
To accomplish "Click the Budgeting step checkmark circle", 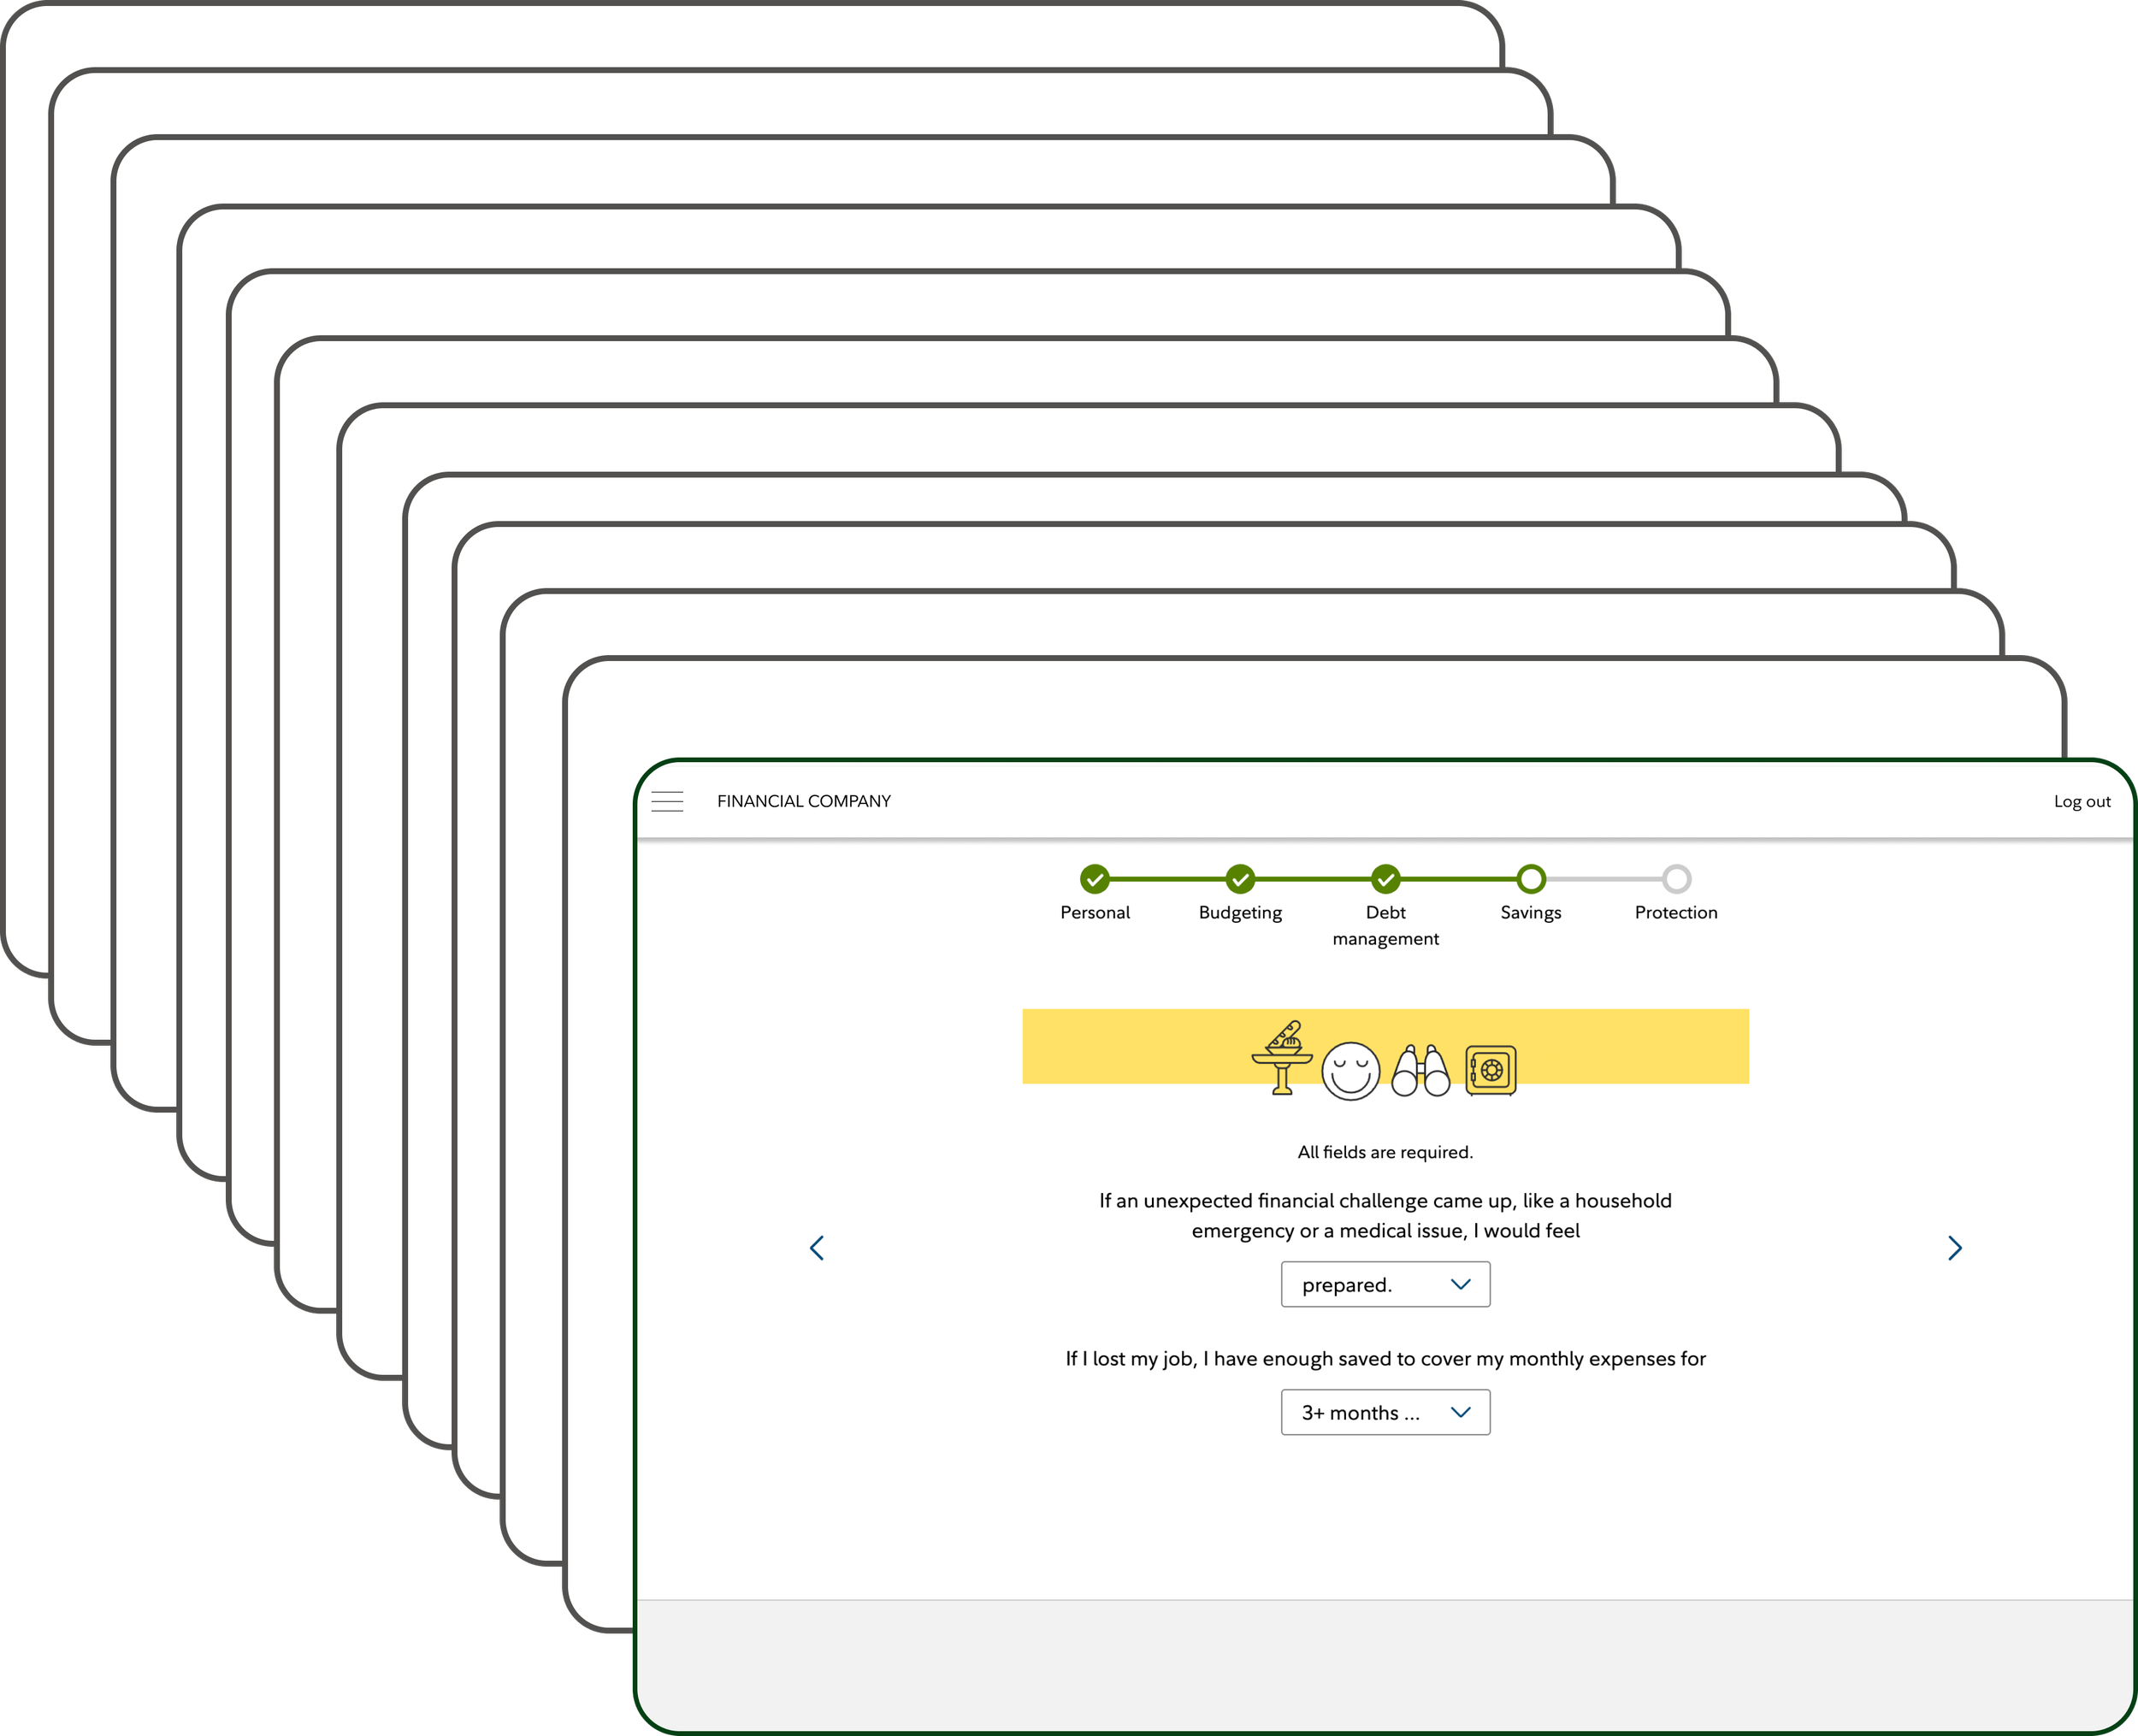I will (x=1240, y=879).
